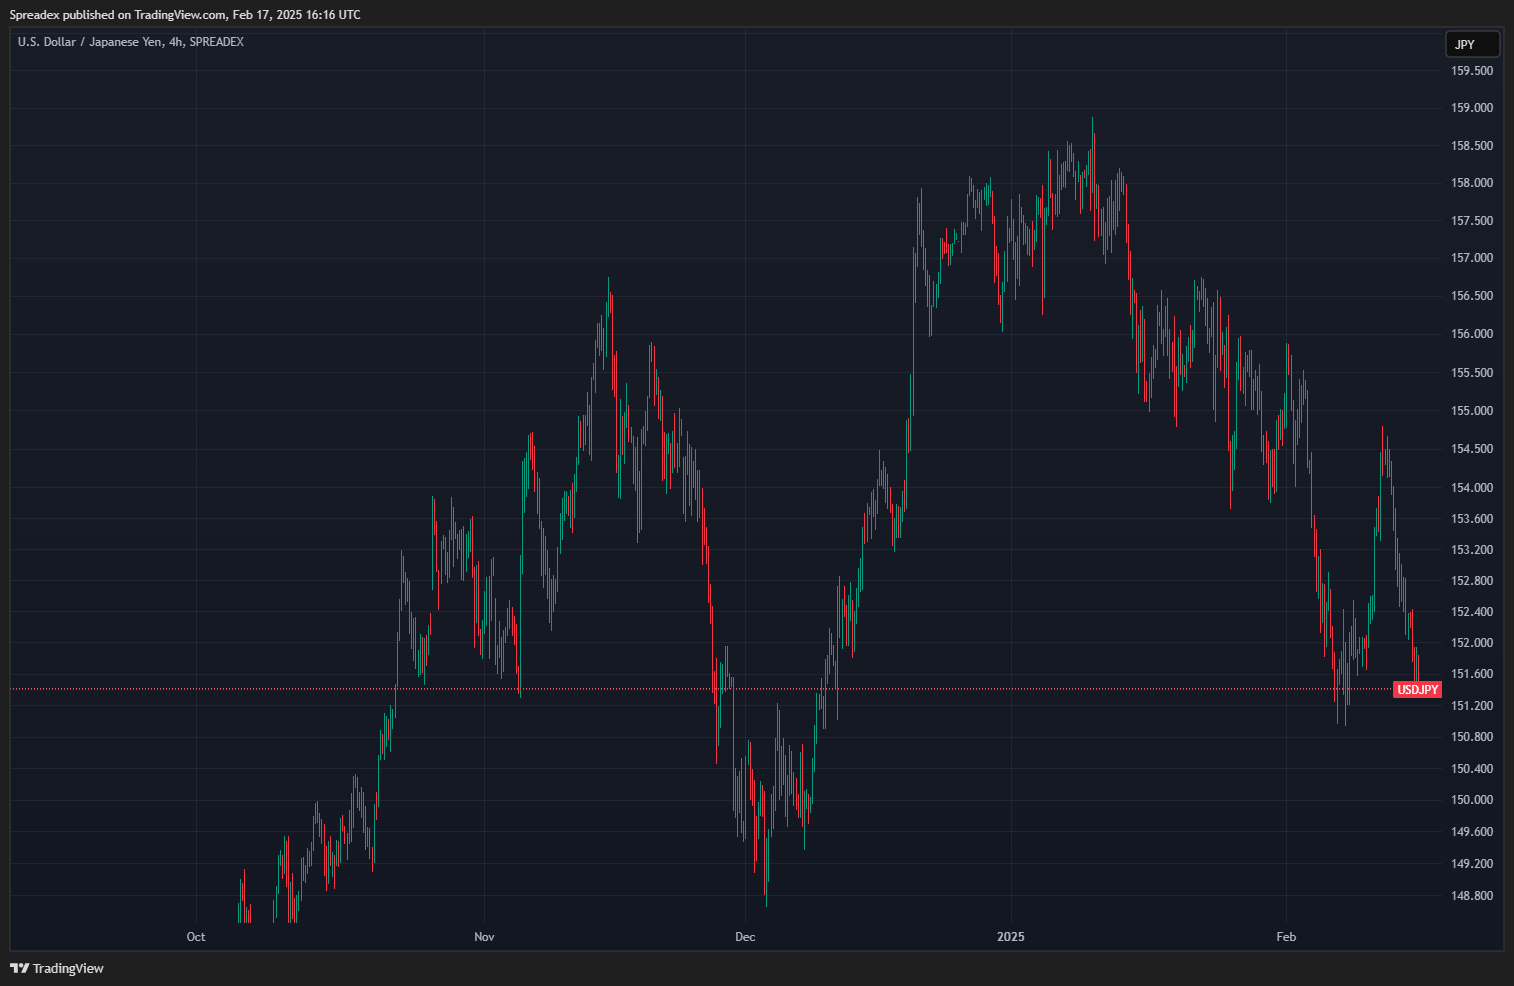Click the 158.500 price level

[1472, 146]
